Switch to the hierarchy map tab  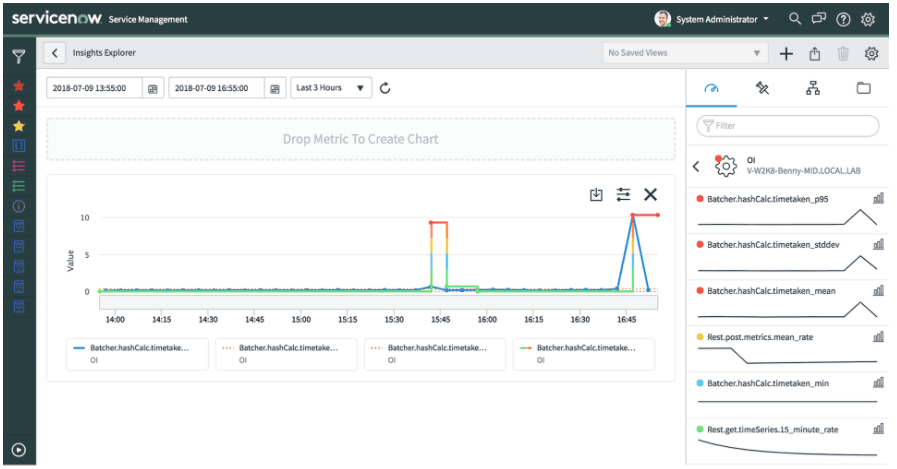[x=813, y=88]
